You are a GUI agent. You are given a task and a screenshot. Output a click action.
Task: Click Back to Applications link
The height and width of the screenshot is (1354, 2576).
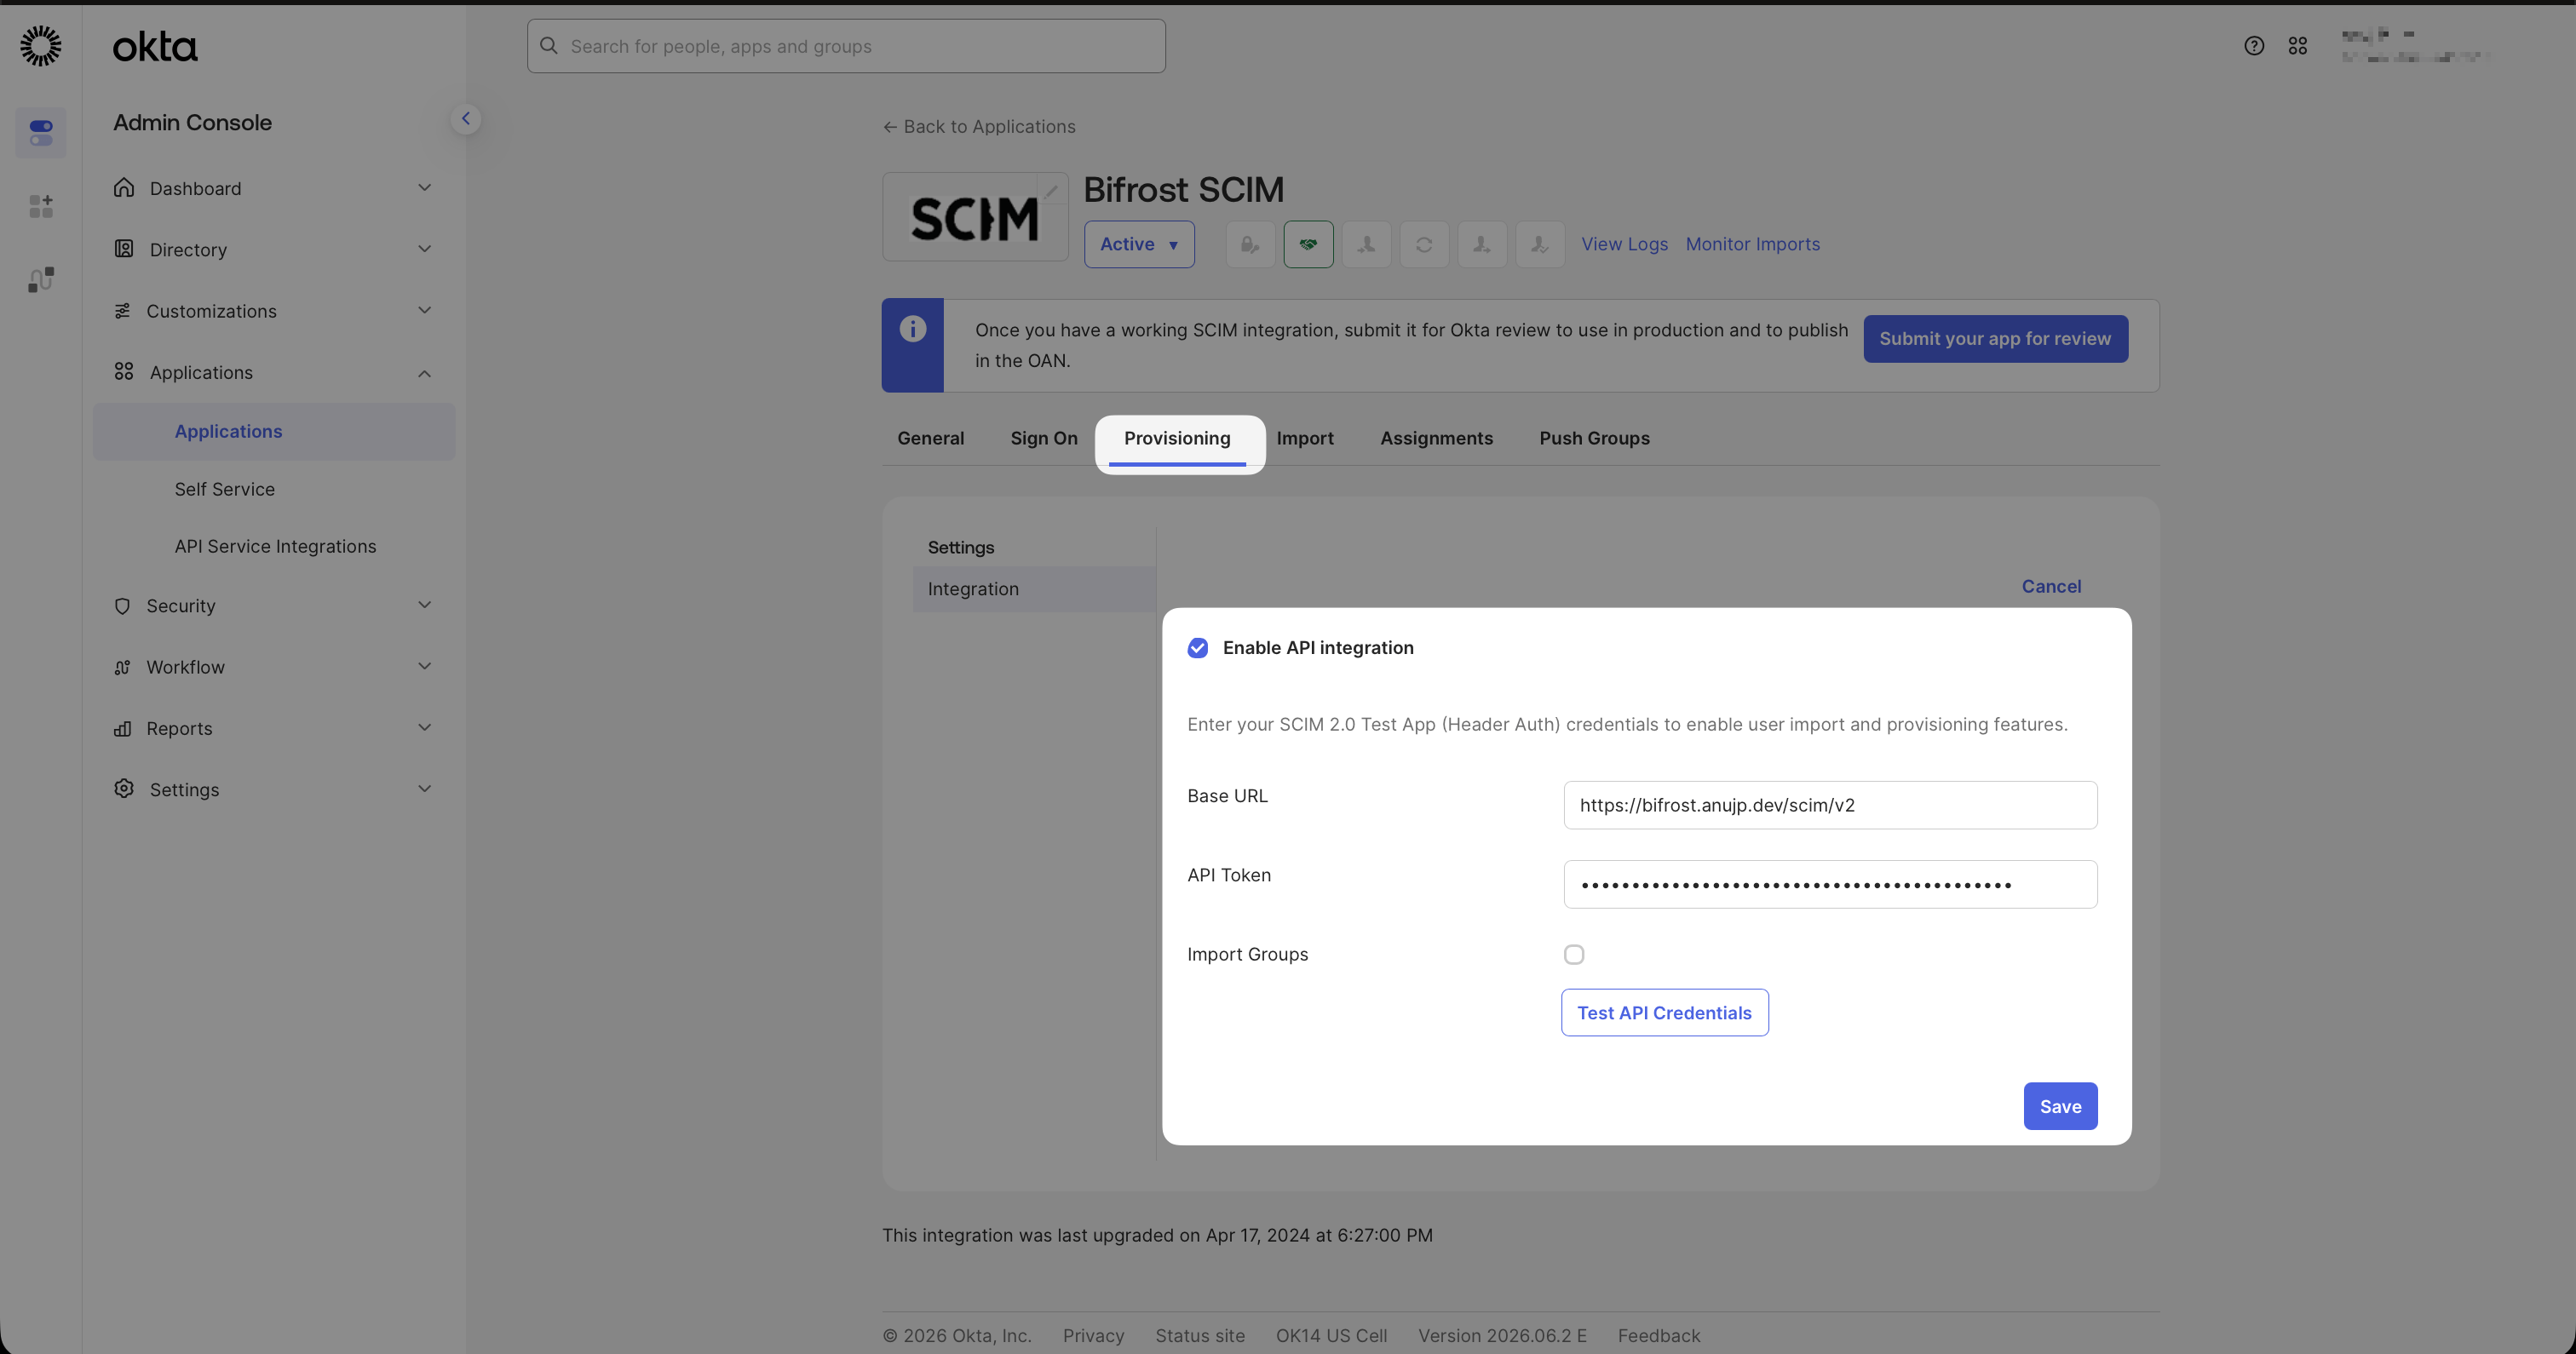click(979, 127)
